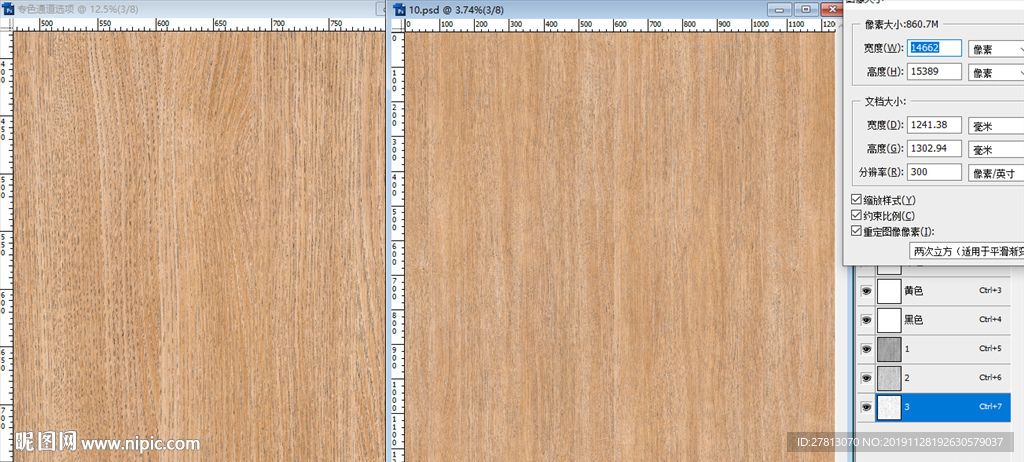1024x462 pixels.
Task: Click the resolution field showing 300
Action: pyautogui.click(x=935, y=172)
